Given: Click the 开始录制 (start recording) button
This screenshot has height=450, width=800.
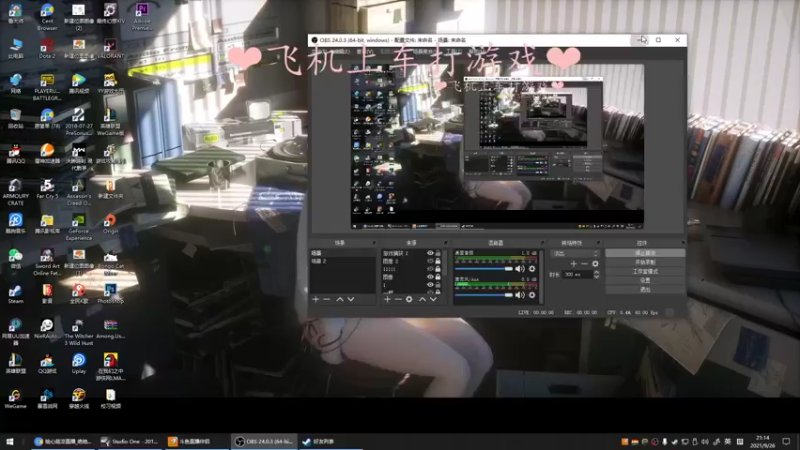Looking at the screenshot, I should [x=645, y=262].
